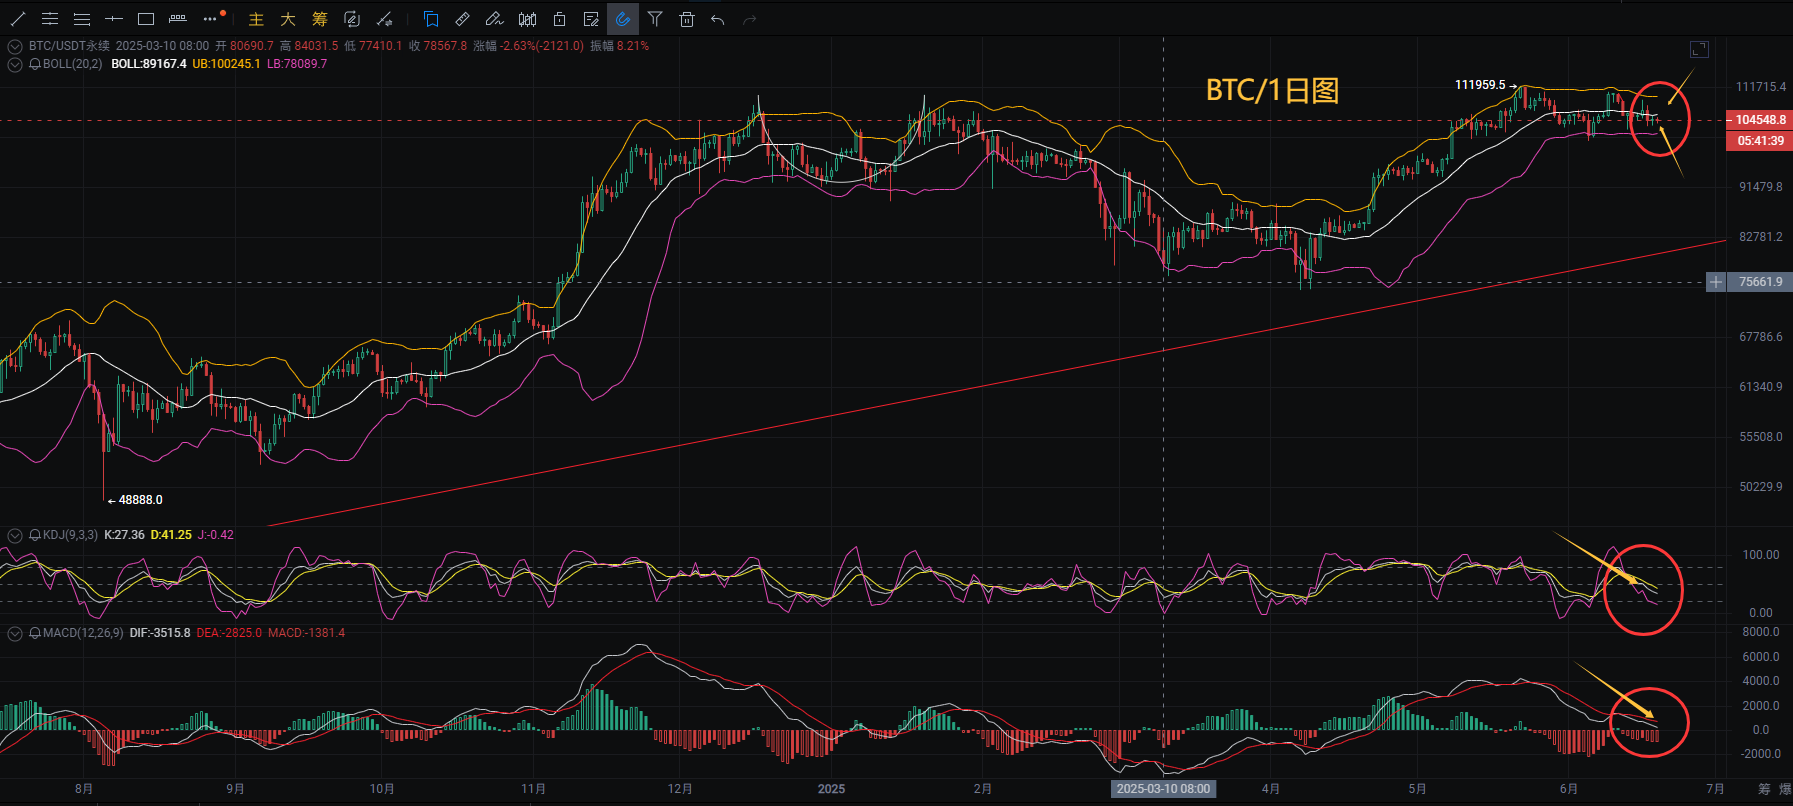Viewport: 1793px width, 806px height.
Task: Collapse the MACD indicator panel
Action: point(15,633)
